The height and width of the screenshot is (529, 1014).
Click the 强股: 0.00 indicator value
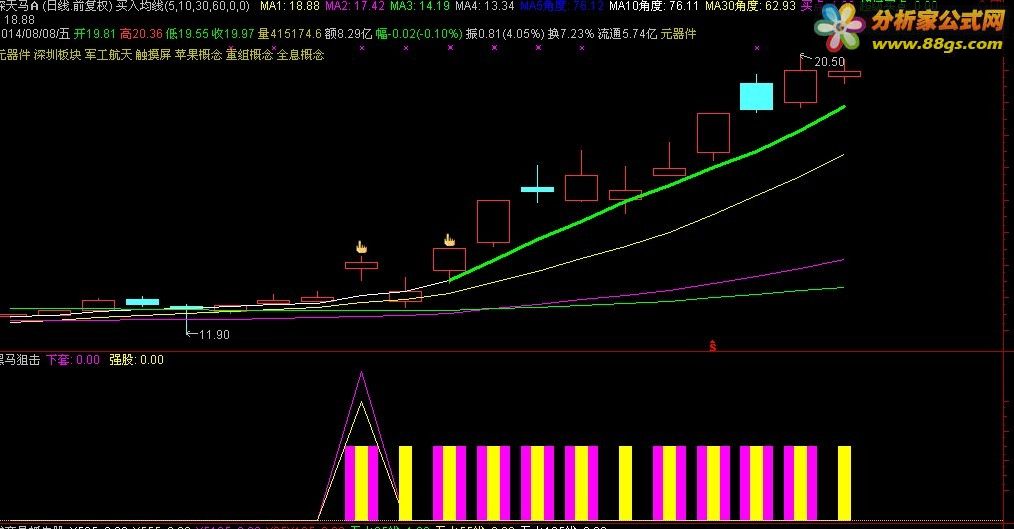point(136,360)
